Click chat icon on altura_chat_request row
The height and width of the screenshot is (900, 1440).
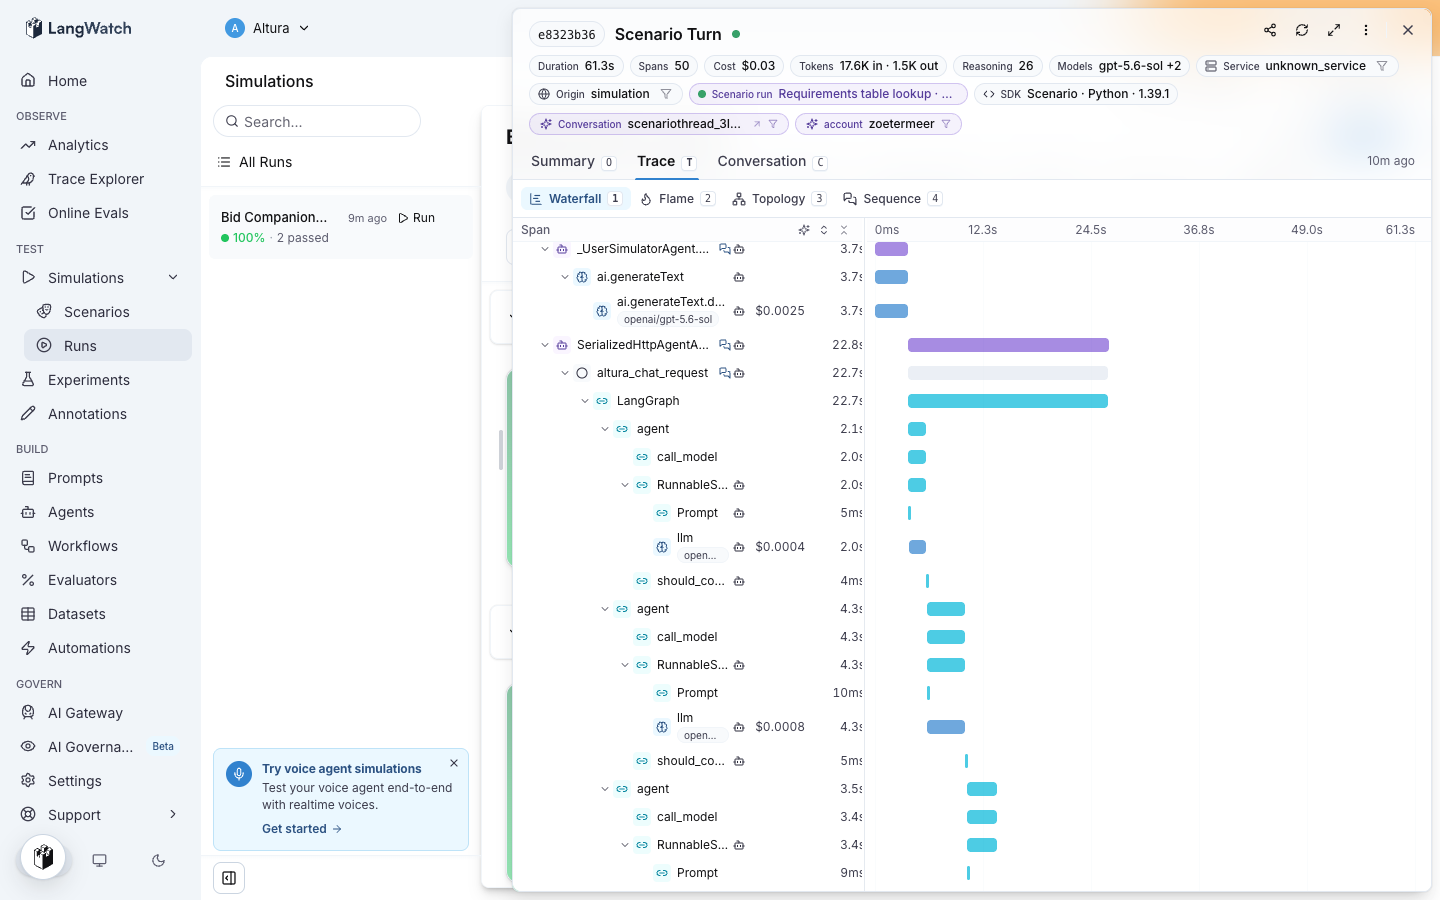click(725, 373)
